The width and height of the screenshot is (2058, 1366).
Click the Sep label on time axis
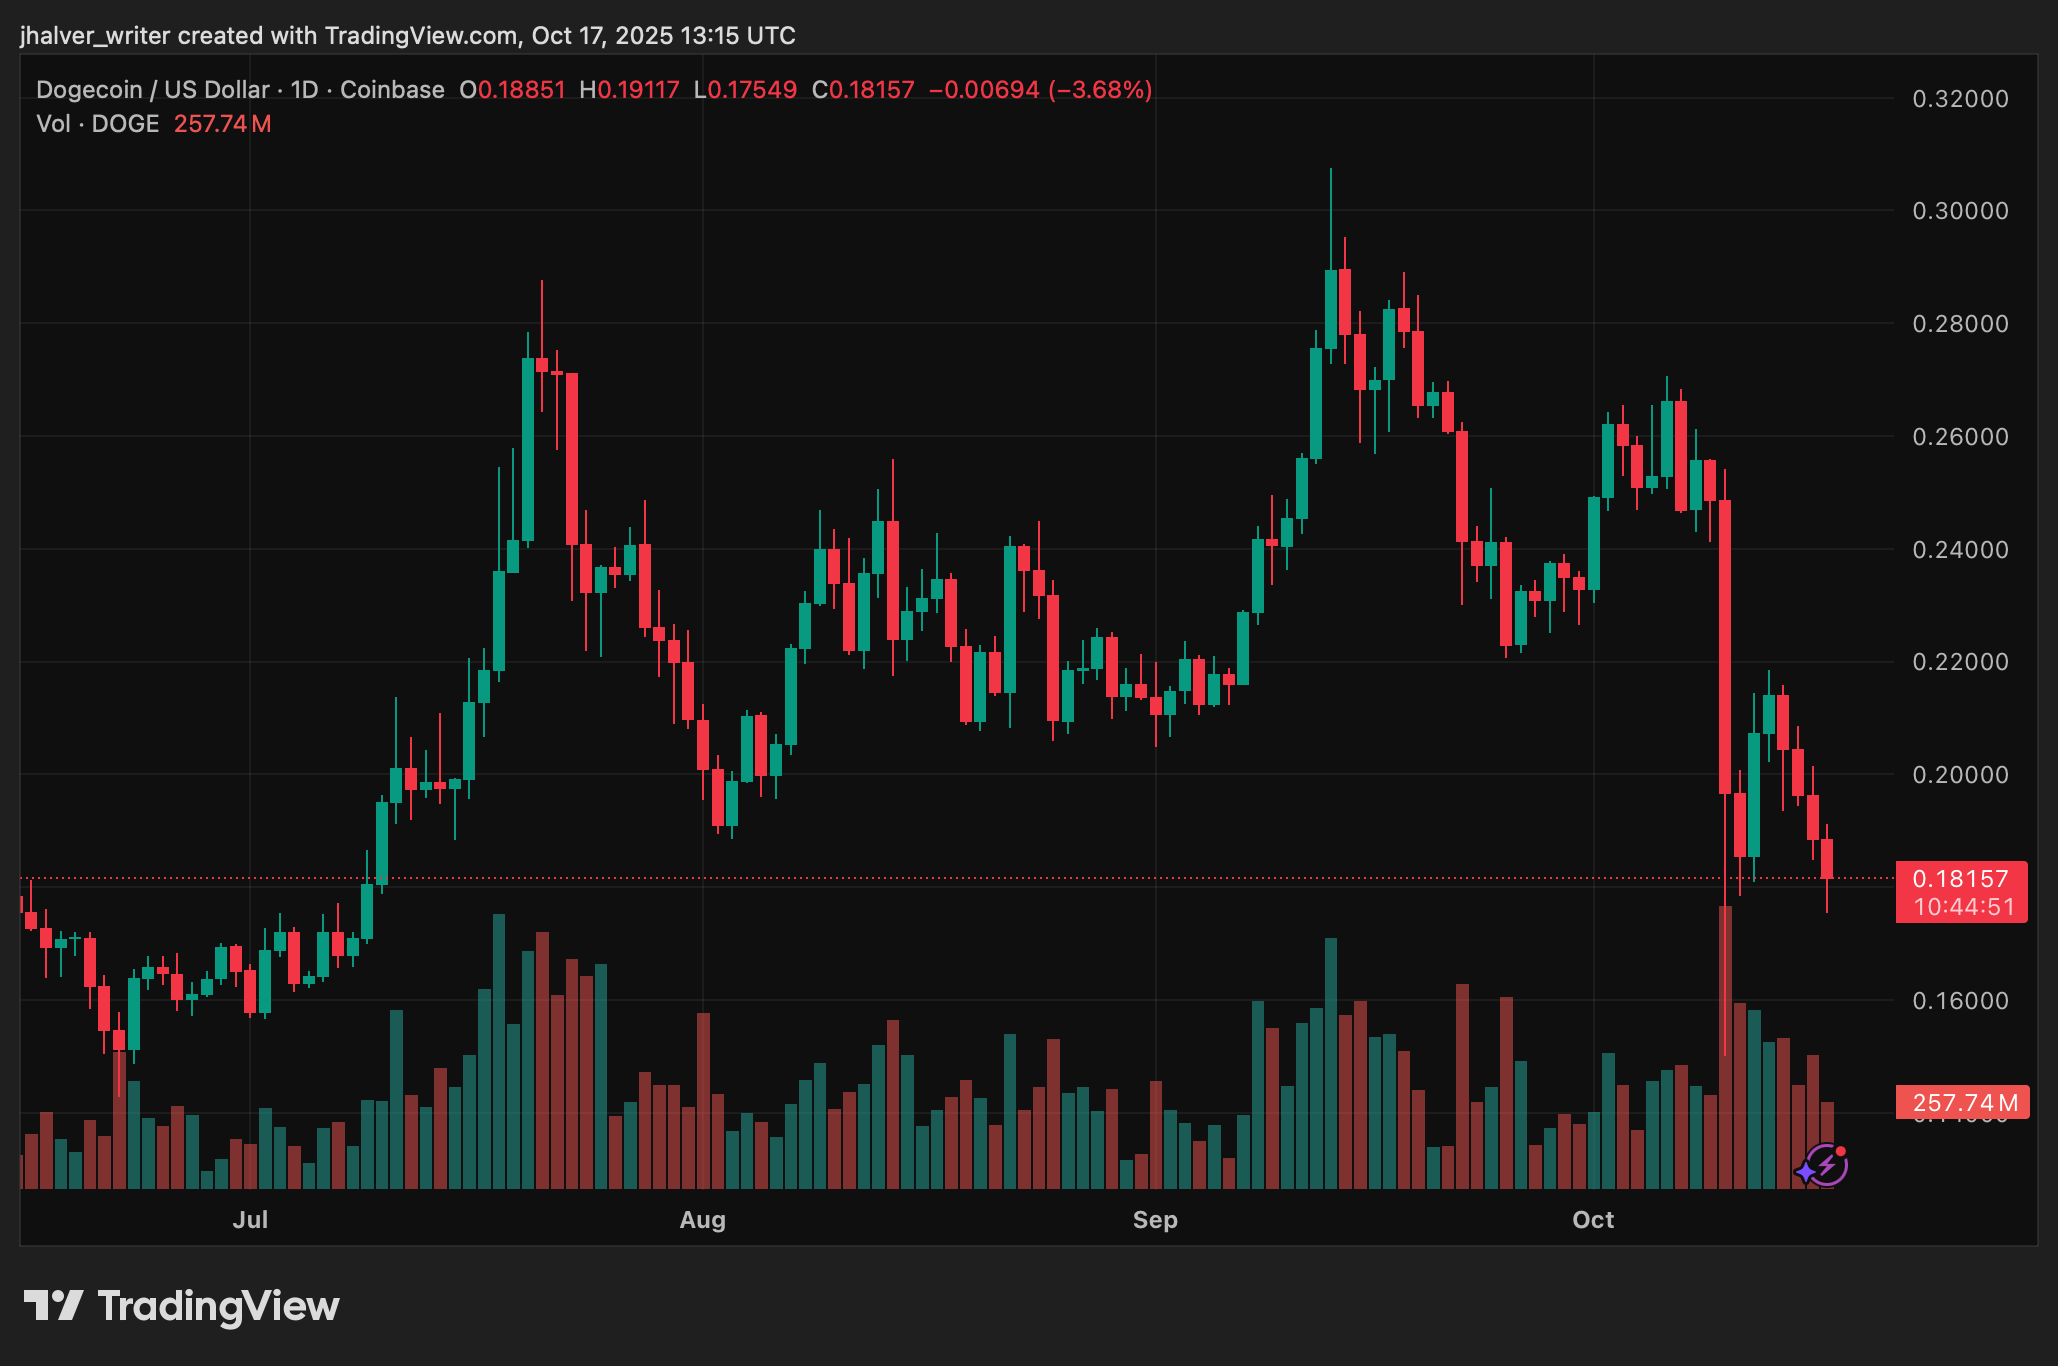pos(1155,1220)
